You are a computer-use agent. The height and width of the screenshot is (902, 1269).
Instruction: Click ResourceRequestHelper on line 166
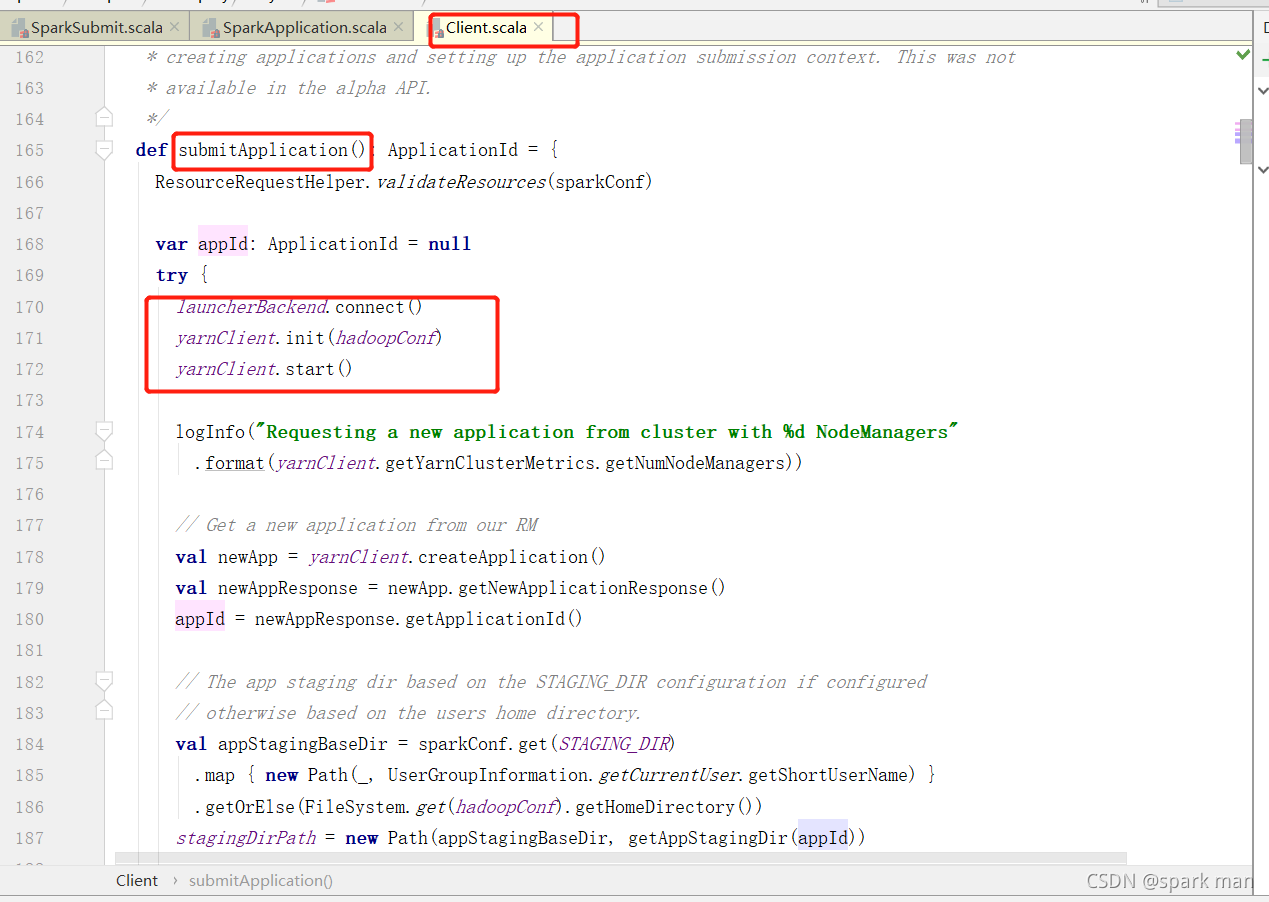[260, 182]
